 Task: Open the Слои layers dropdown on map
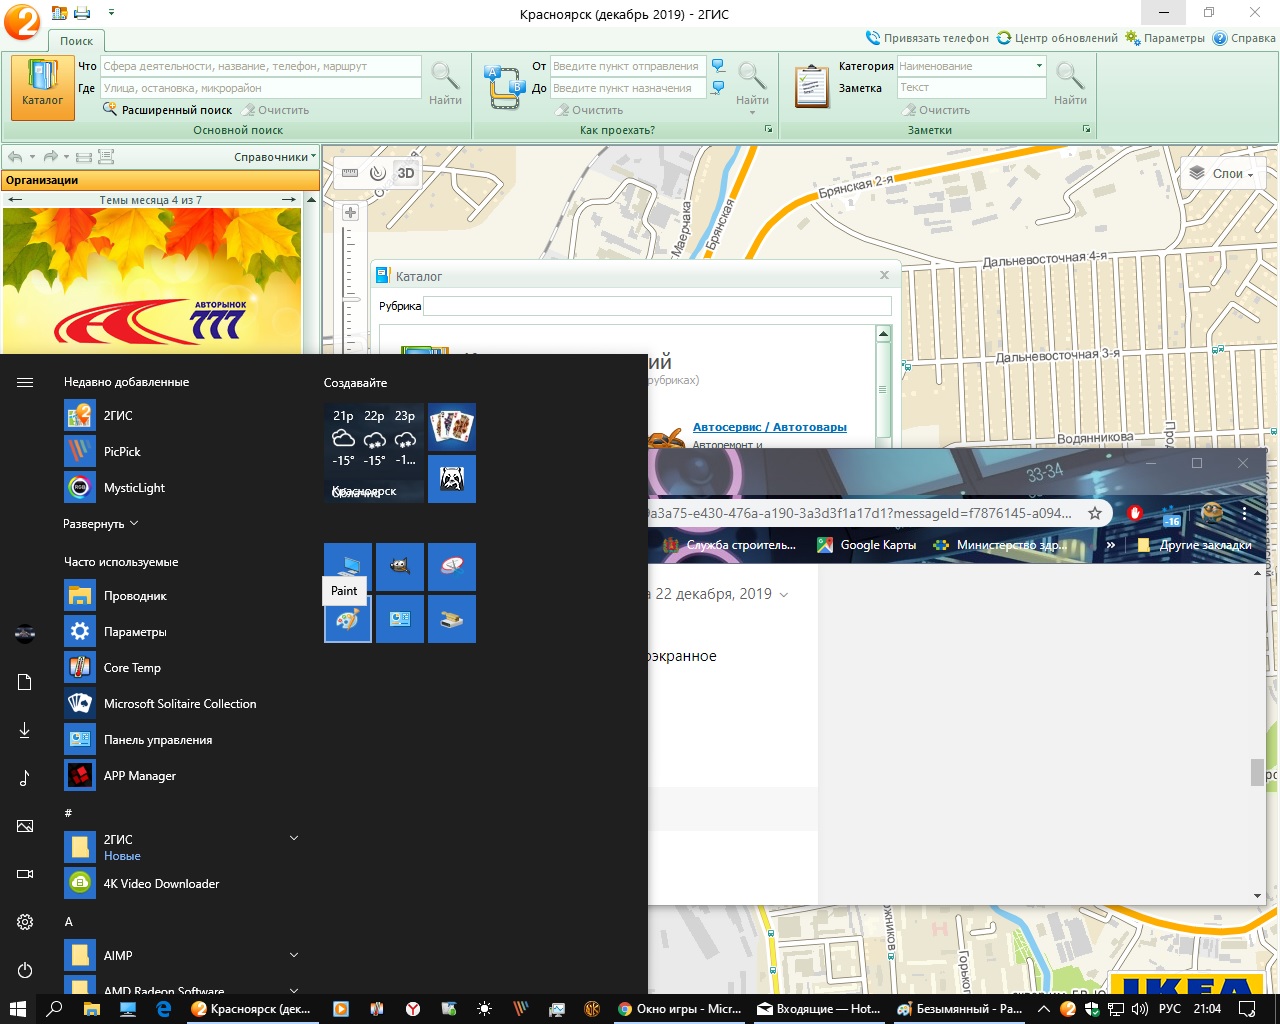1222,174
